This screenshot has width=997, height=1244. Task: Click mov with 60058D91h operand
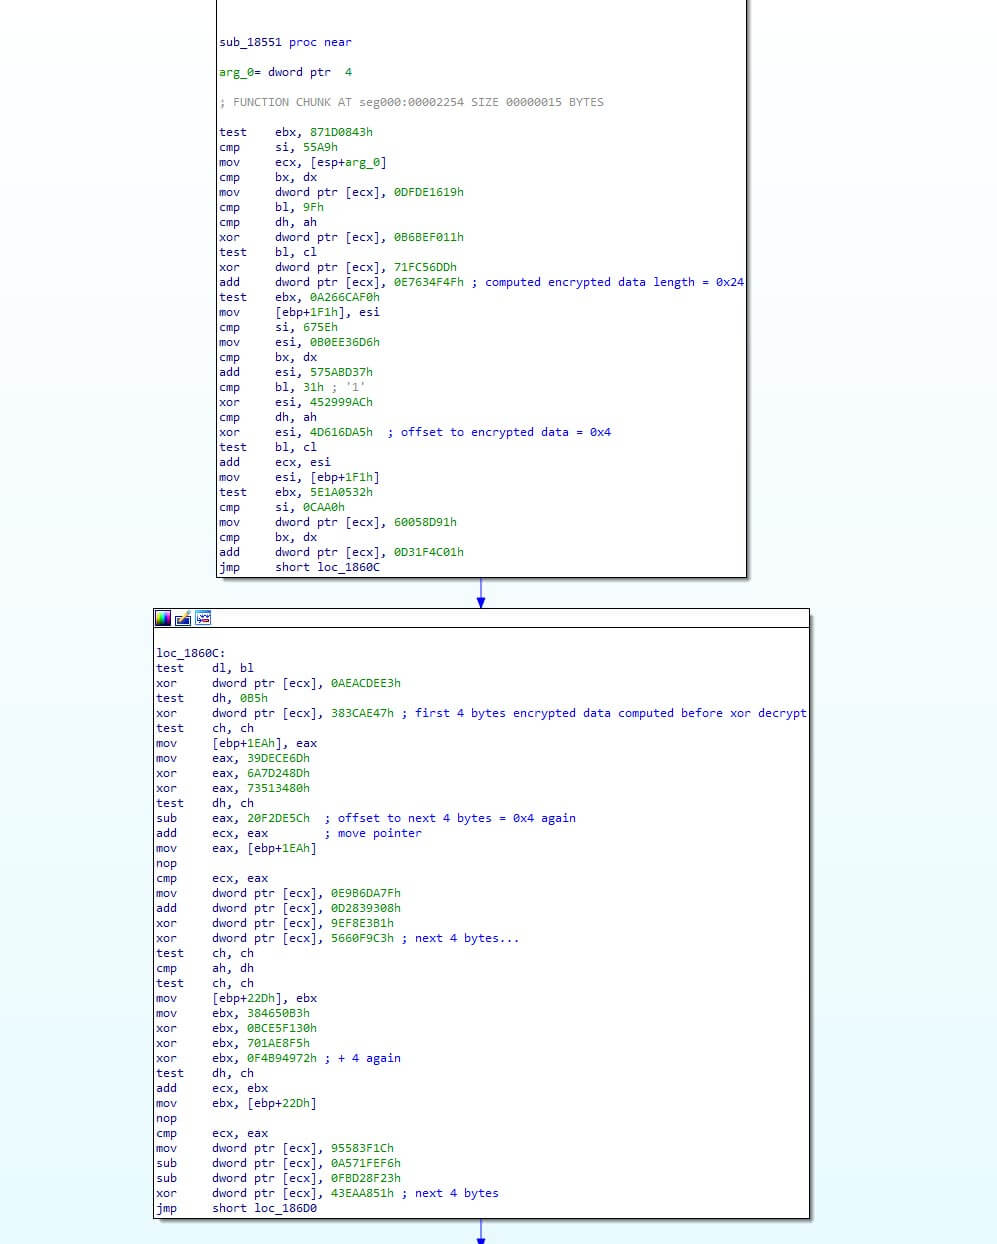pos(338,522)
